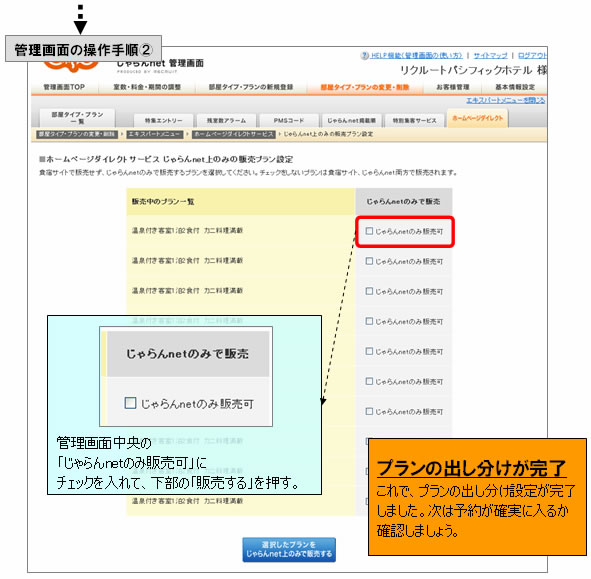Click the hotel name リクルートパシフィックホテル 様

473,70
